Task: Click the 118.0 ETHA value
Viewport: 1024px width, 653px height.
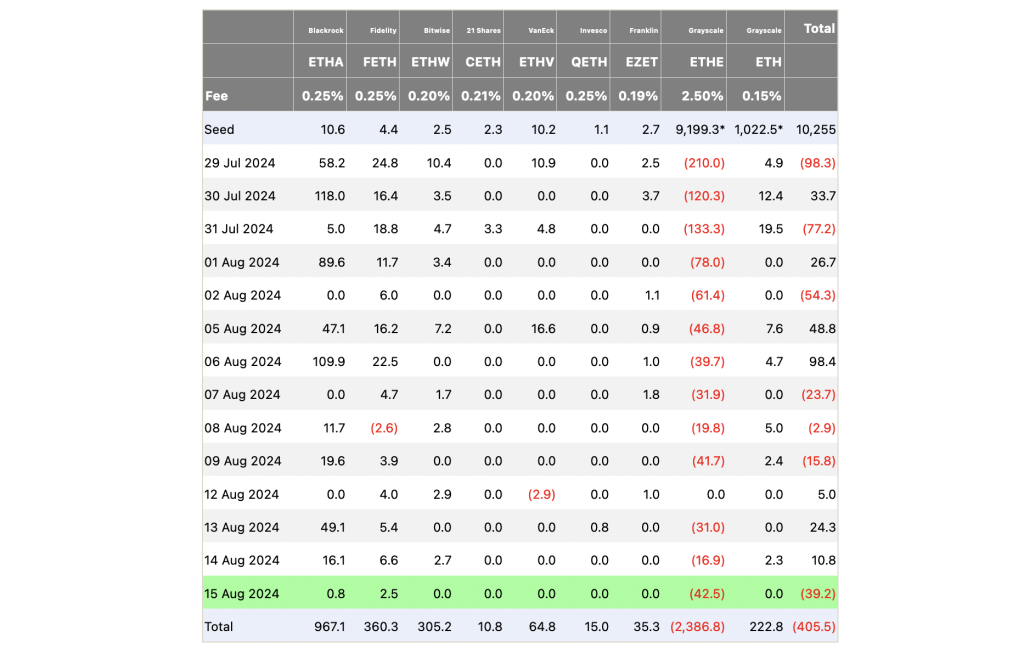Action: (x=330, y=196)
